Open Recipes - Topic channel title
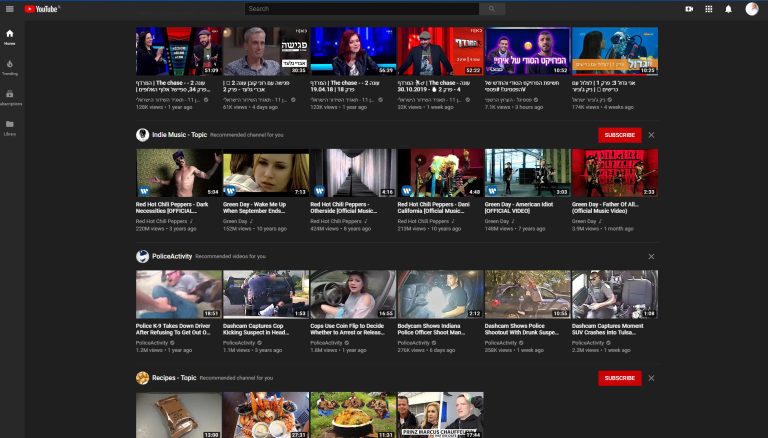The width and height of the screenshot is (768, 438). click(174, 378)
